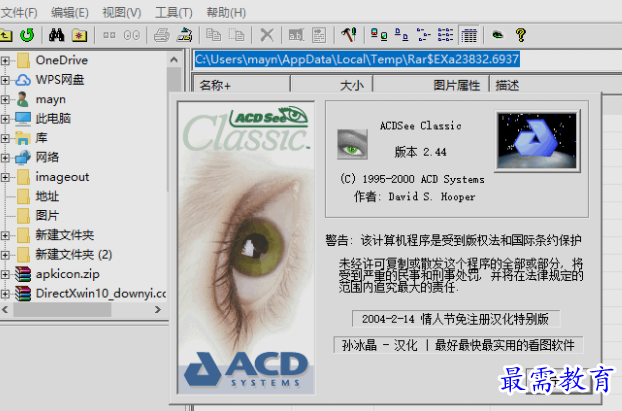Expand the imageout folder node
Screen dimensions: 622x411
tap(5, 177)
